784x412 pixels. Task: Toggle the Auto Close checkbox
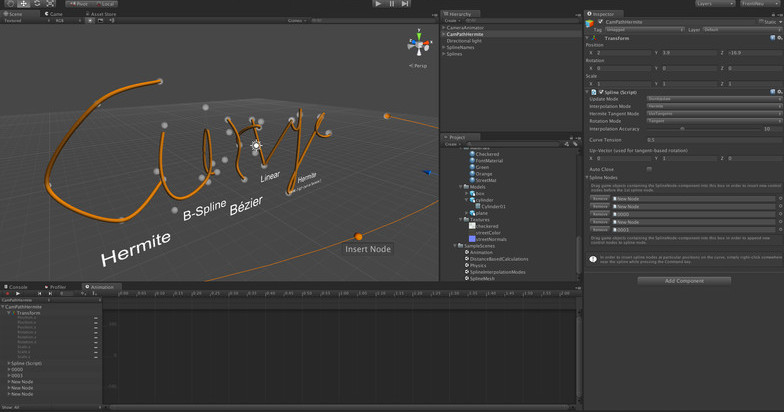coord(649,168)
